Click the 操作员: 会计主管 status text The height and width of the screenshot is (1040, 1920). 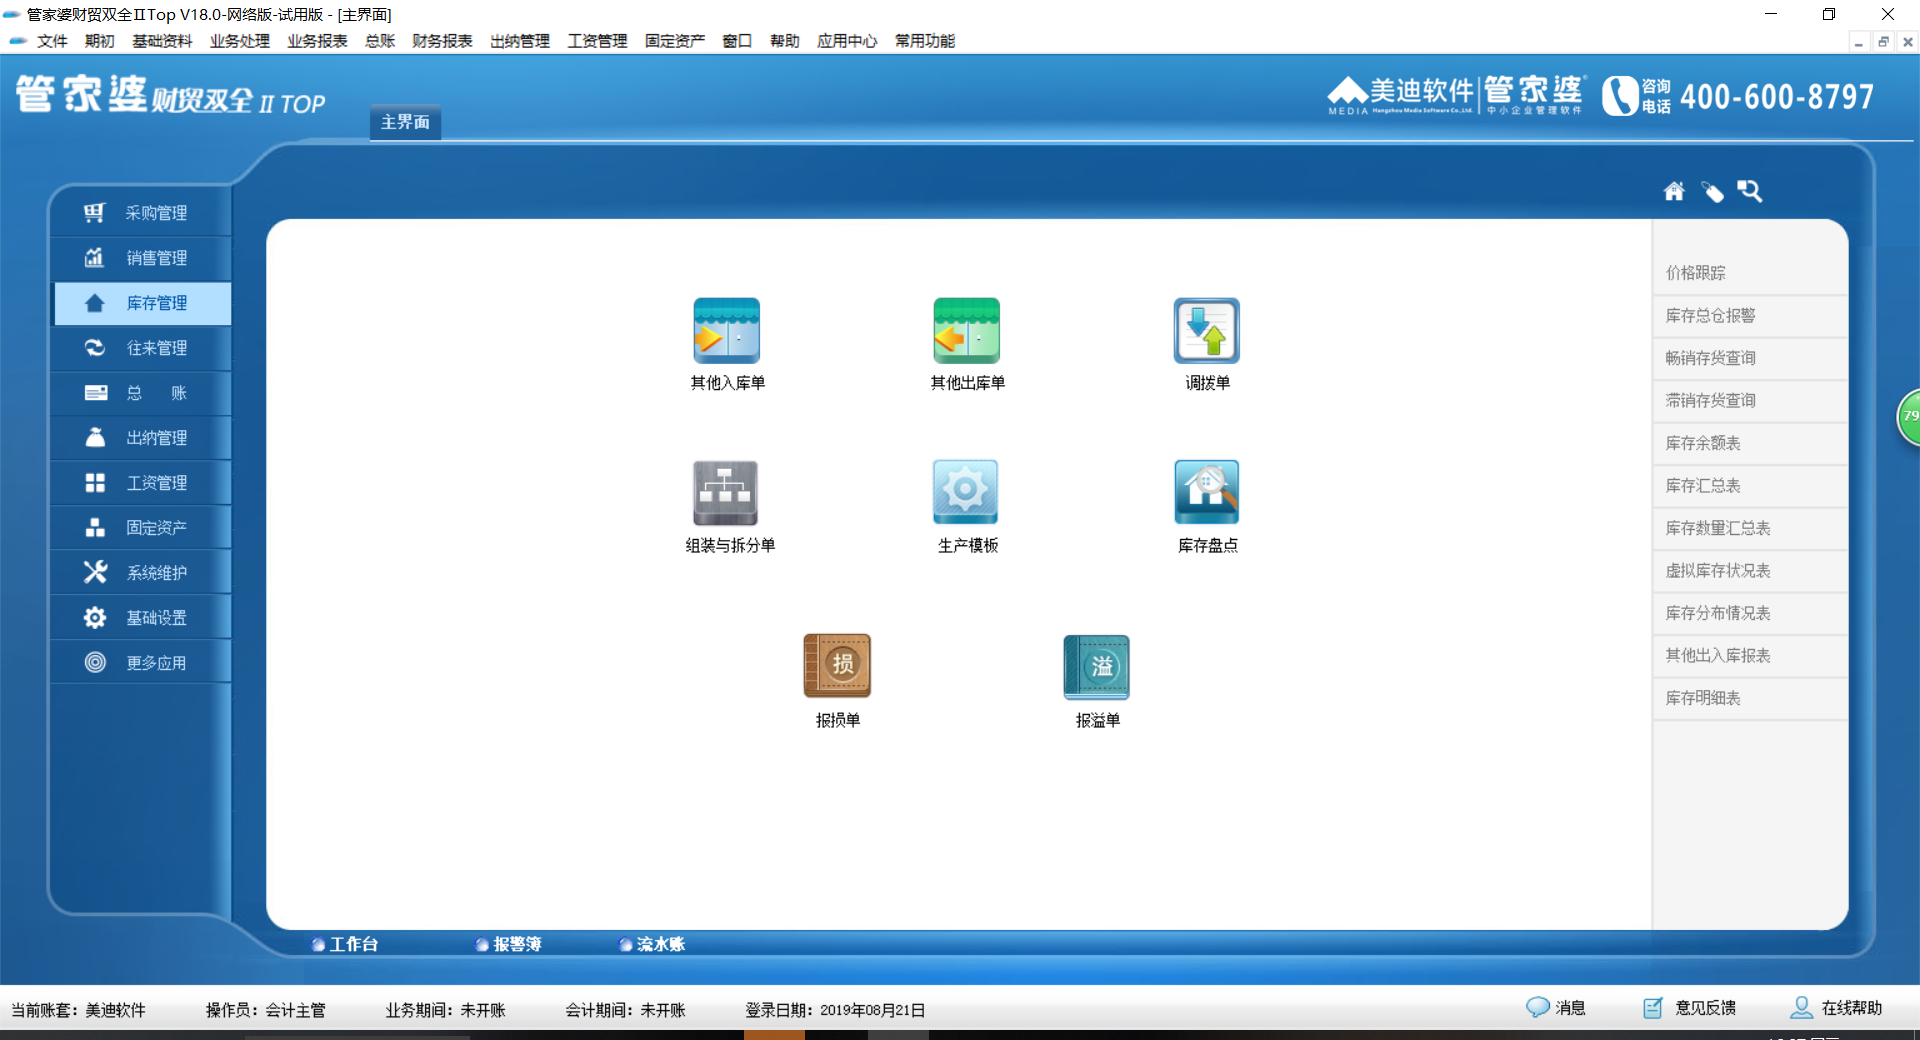click(x=266, y=1010)
